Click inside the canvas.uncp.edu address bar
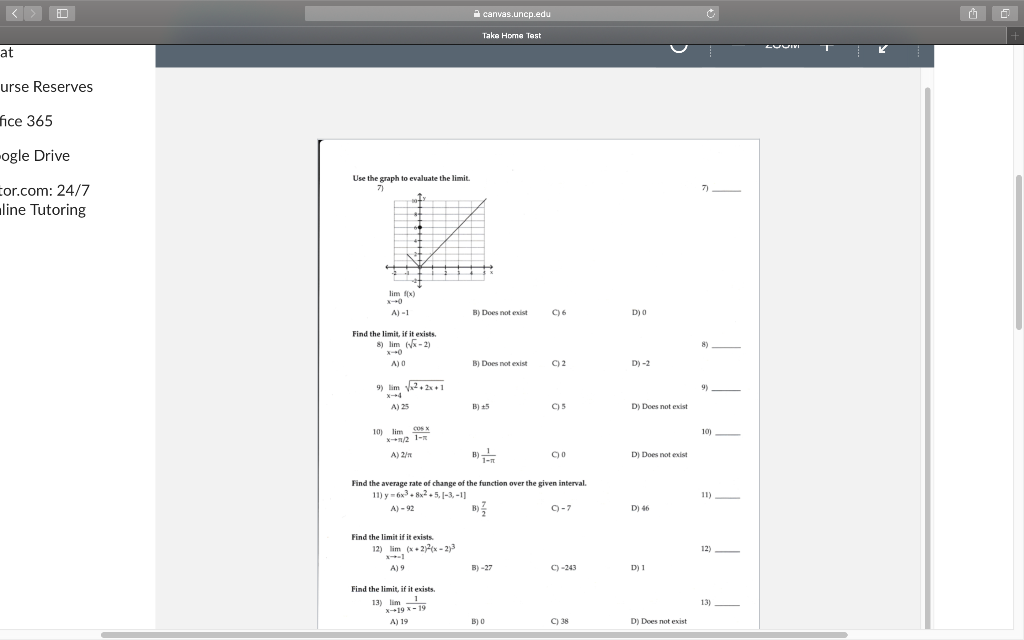The height and width of the screenshot is (640, 1024). tap(512, 13)
